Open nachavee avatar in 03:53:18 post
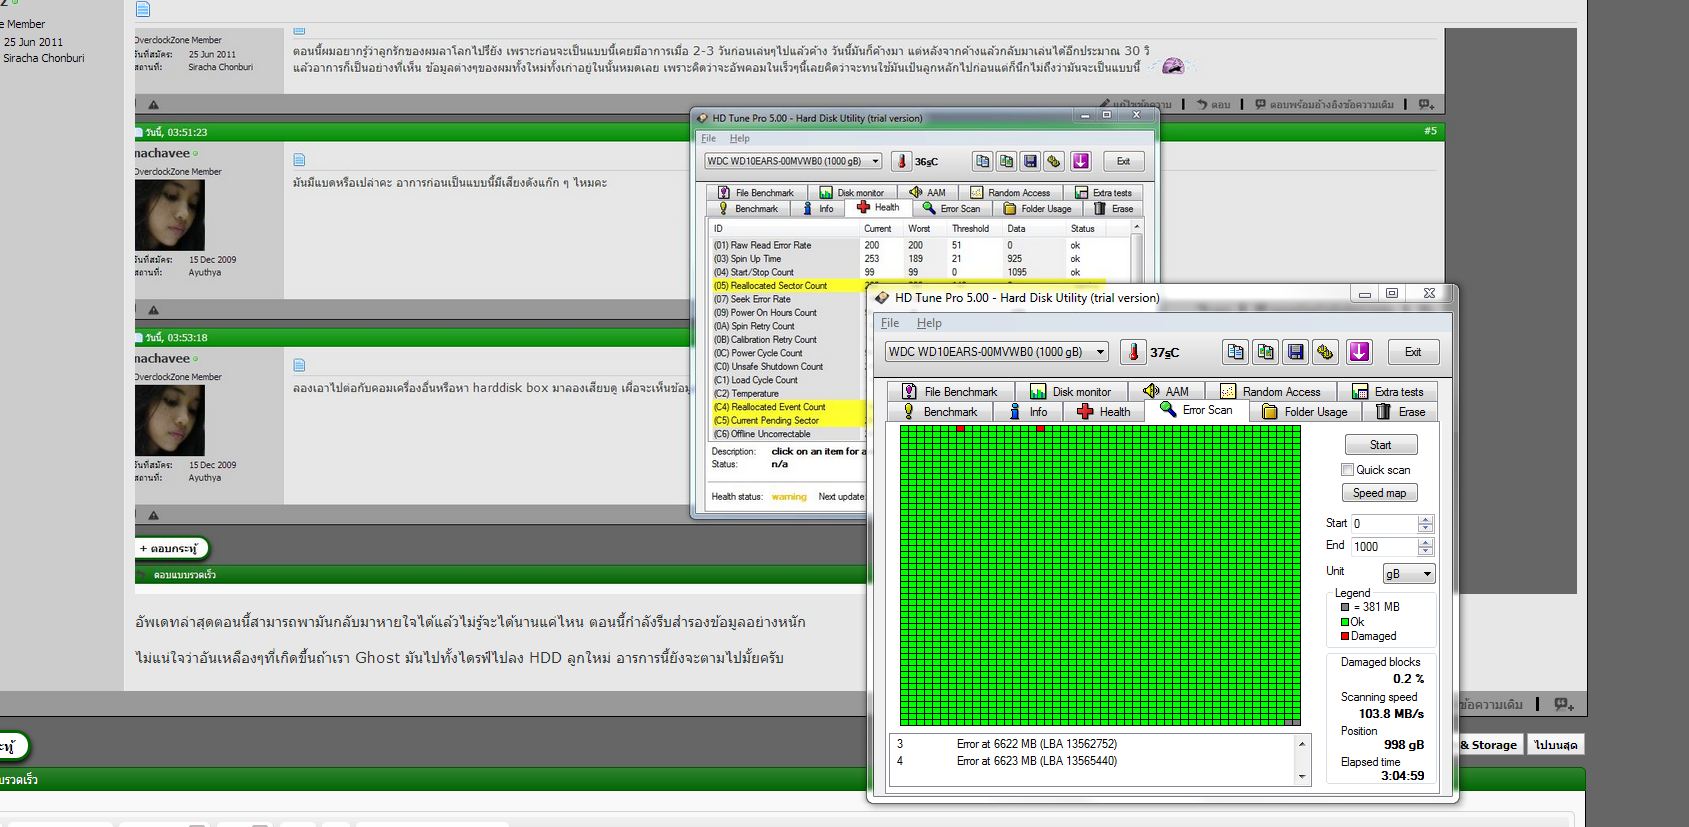Viewport: 1689px width, 827px height. (170, 421)
